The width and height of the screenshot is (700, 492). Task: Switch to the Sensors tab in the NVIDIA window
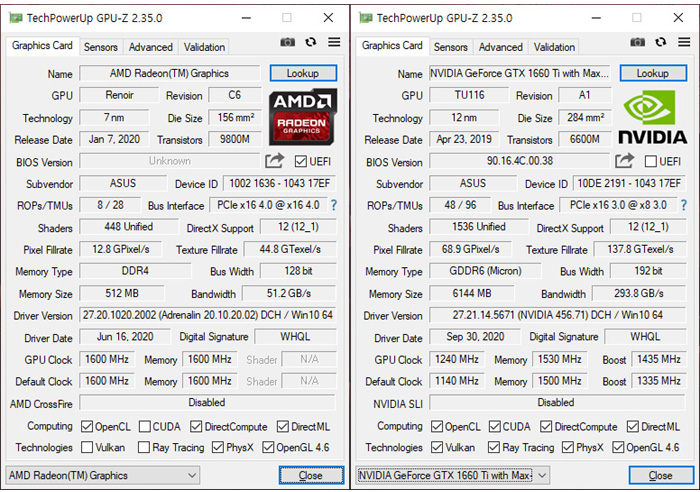pos(450,47)
